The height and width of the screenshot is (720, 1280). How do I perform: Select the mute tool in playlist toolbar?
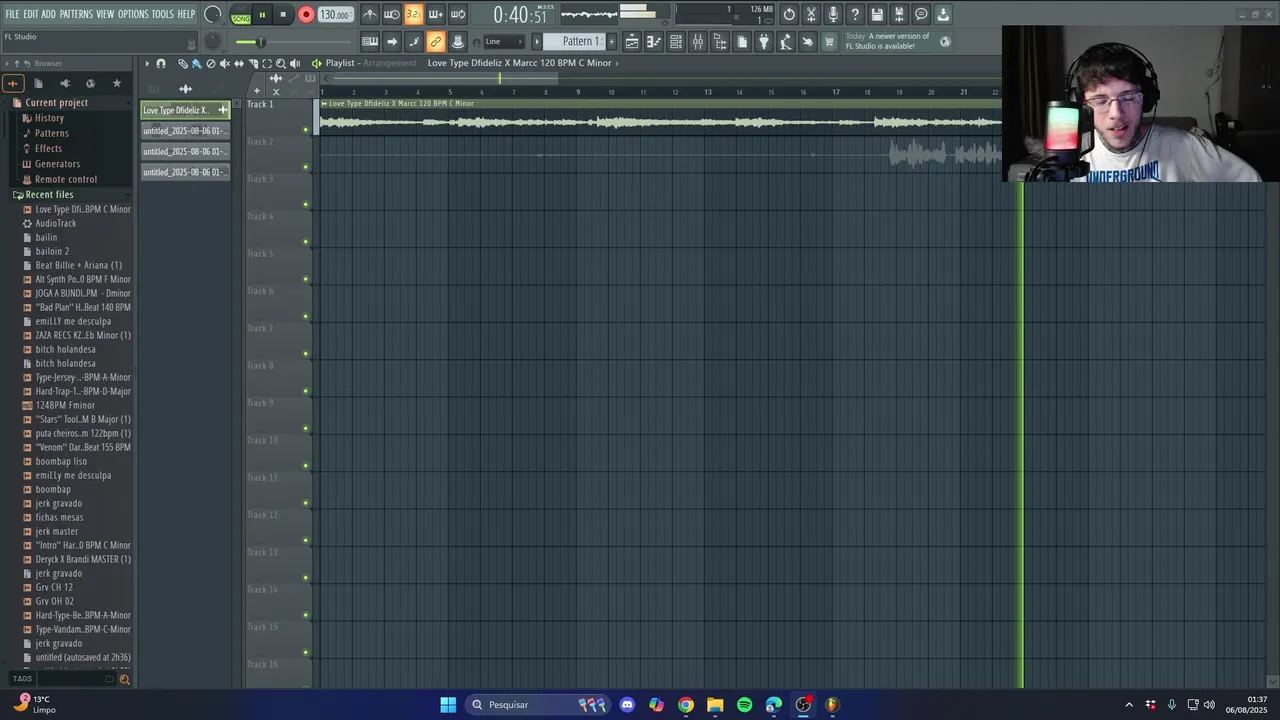tap(224, 63)
